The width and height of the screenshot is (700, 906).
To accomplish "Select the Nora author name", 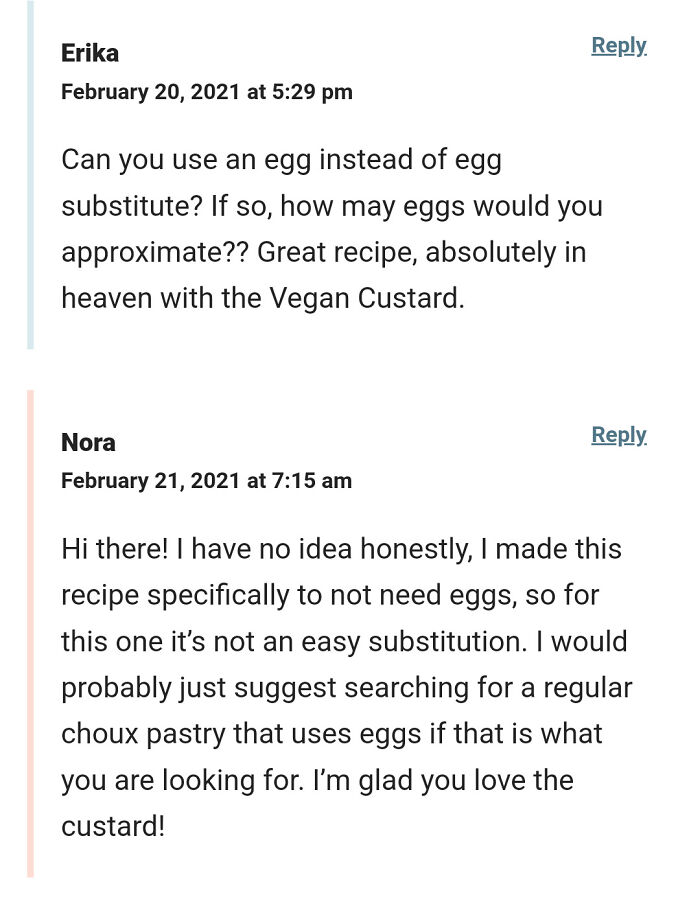I will [x=88, y=443].
